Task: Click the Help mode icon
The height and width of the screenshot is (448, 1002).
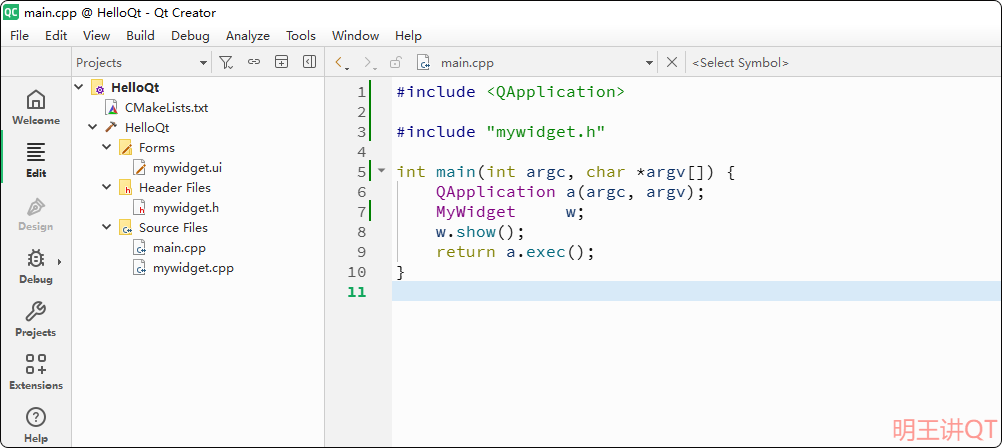Action: [x=35, y=424]
